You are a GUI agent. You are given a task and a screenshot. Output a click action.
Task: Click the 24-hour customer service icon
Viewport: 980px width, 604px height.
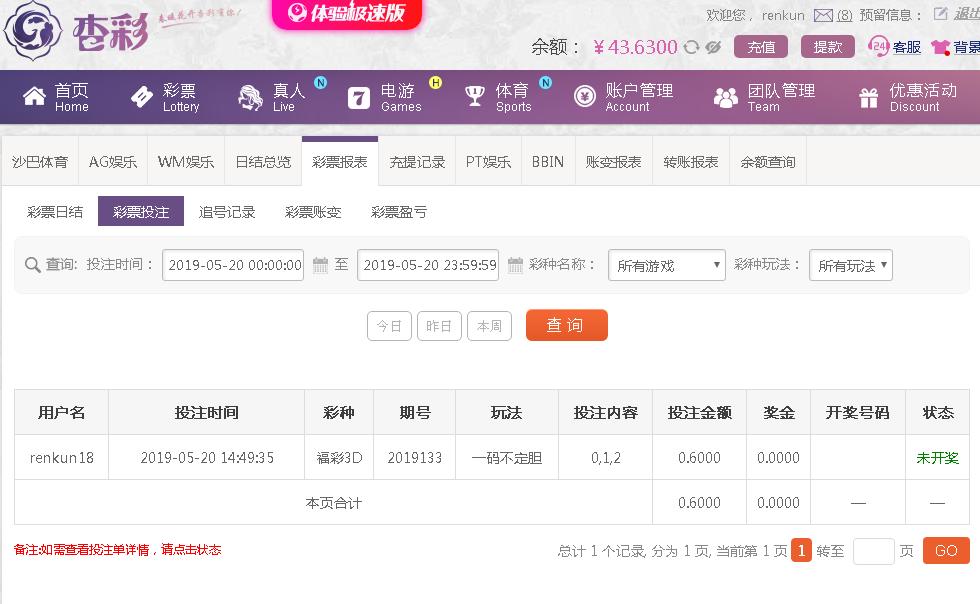tap(878, 46)
